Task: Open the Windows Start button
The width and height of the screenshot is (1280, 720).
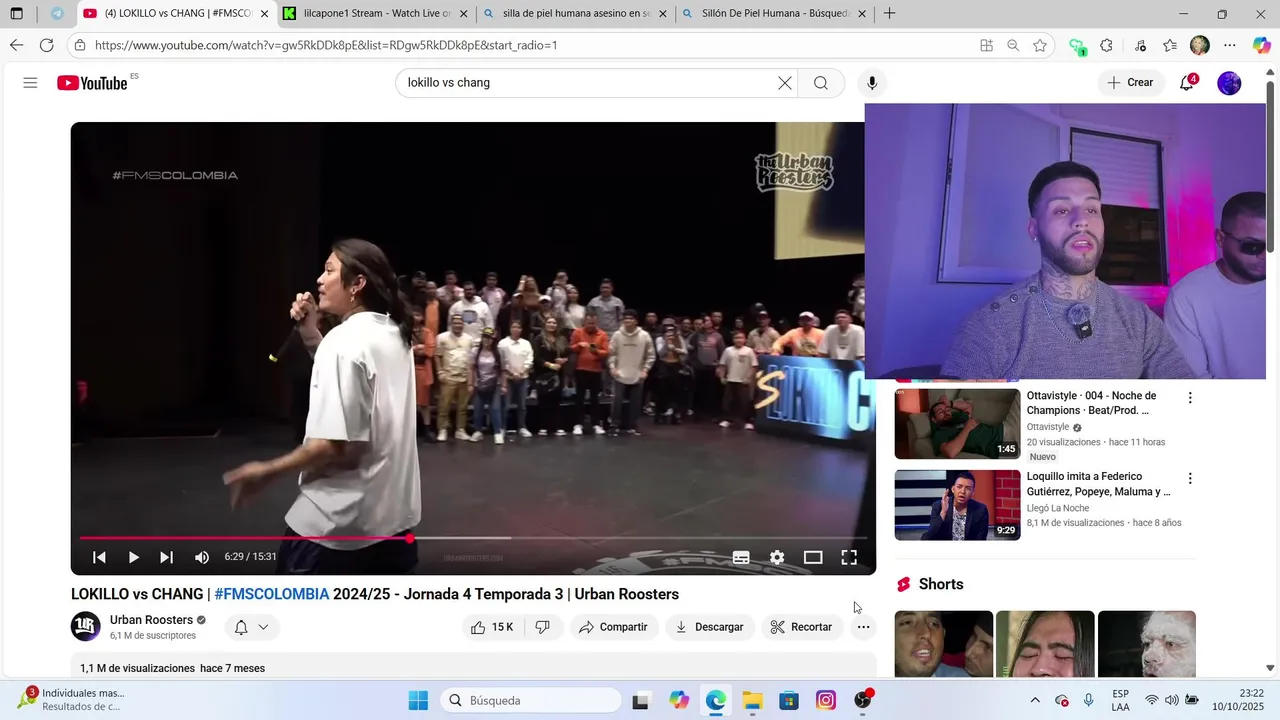Action: click(x=418, y=700)
